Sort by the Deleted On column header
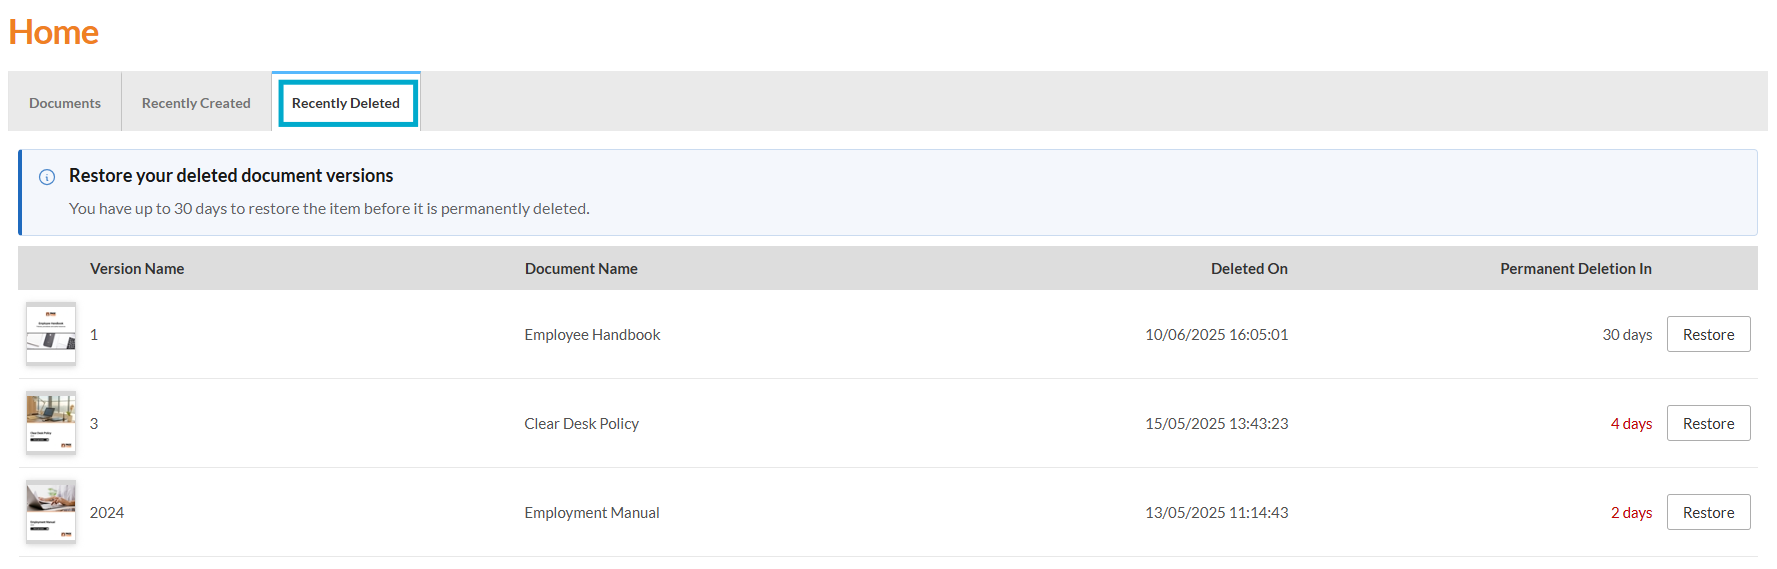Image resolution: width=1777 pixels, height=569 pixels. coord(1249,269)
